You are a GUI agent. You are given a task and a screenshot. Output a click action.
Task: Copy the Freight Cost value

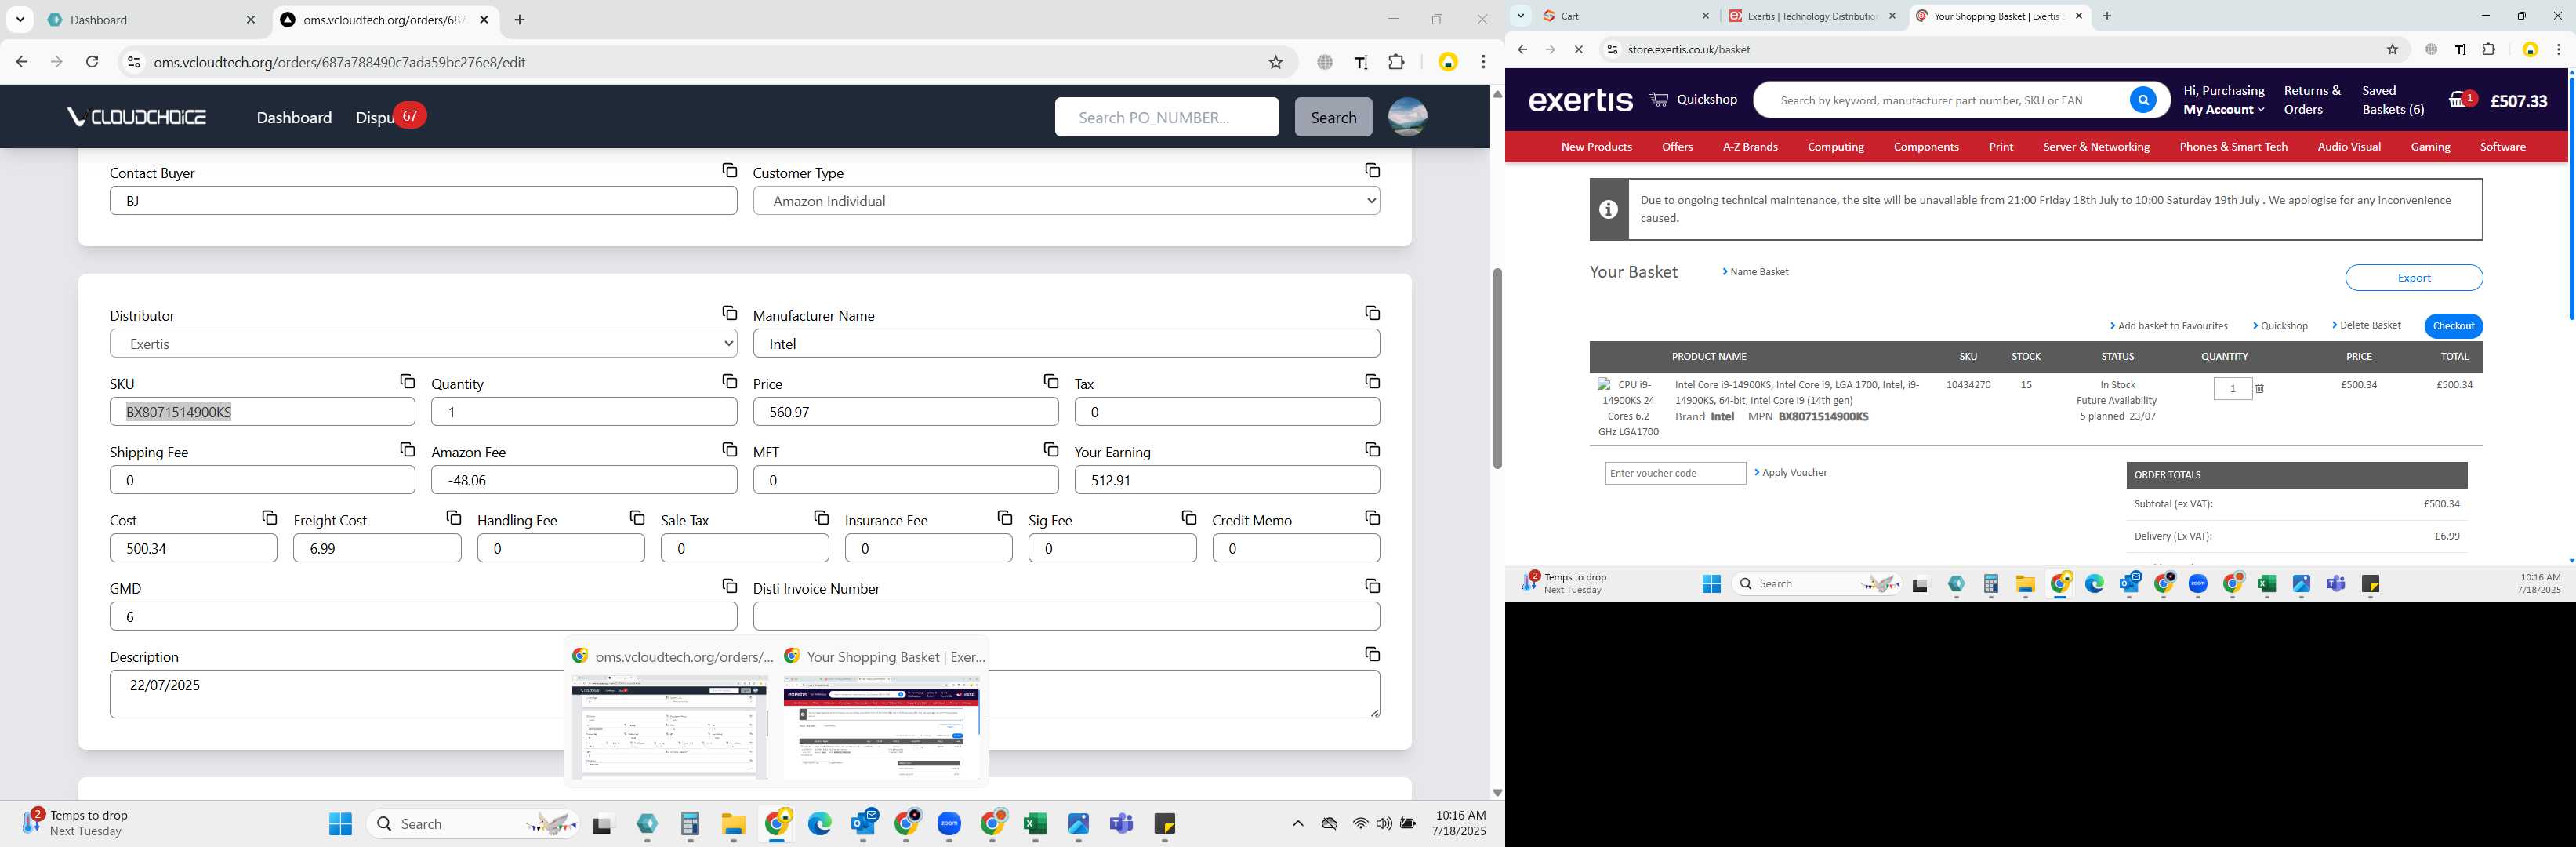pyautogui.click(x=453, y=518)
